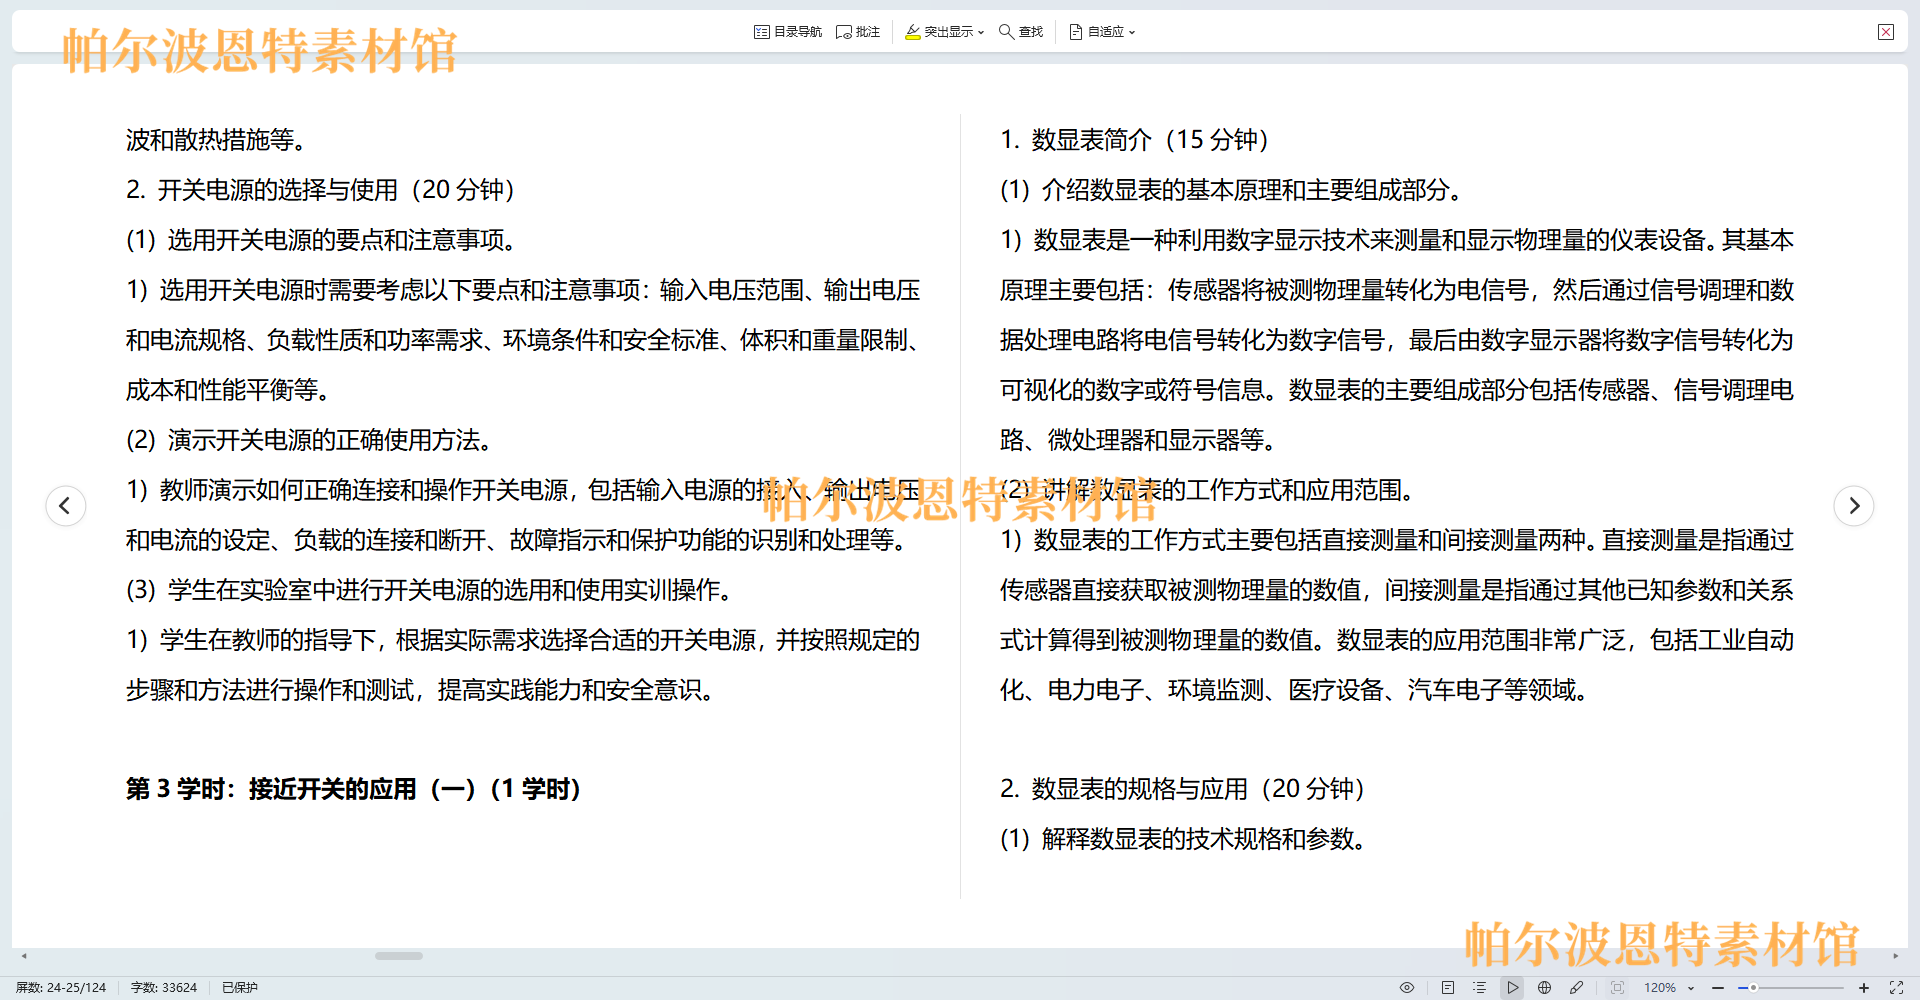This screenshot has height=1000, width=1920.
Task: Click the 屏数: 24-25/124 status entry
Action: 61,987
